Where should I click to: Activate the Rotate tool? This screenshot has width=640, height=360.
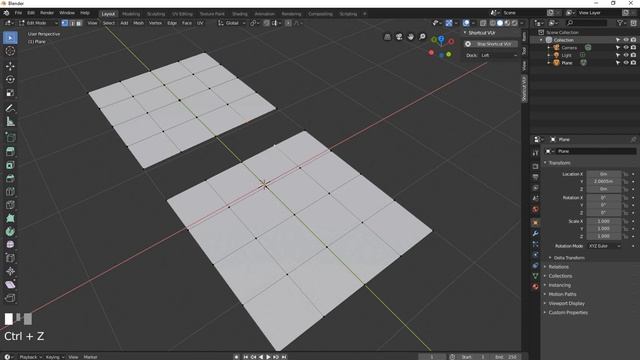tap(10, 79)
